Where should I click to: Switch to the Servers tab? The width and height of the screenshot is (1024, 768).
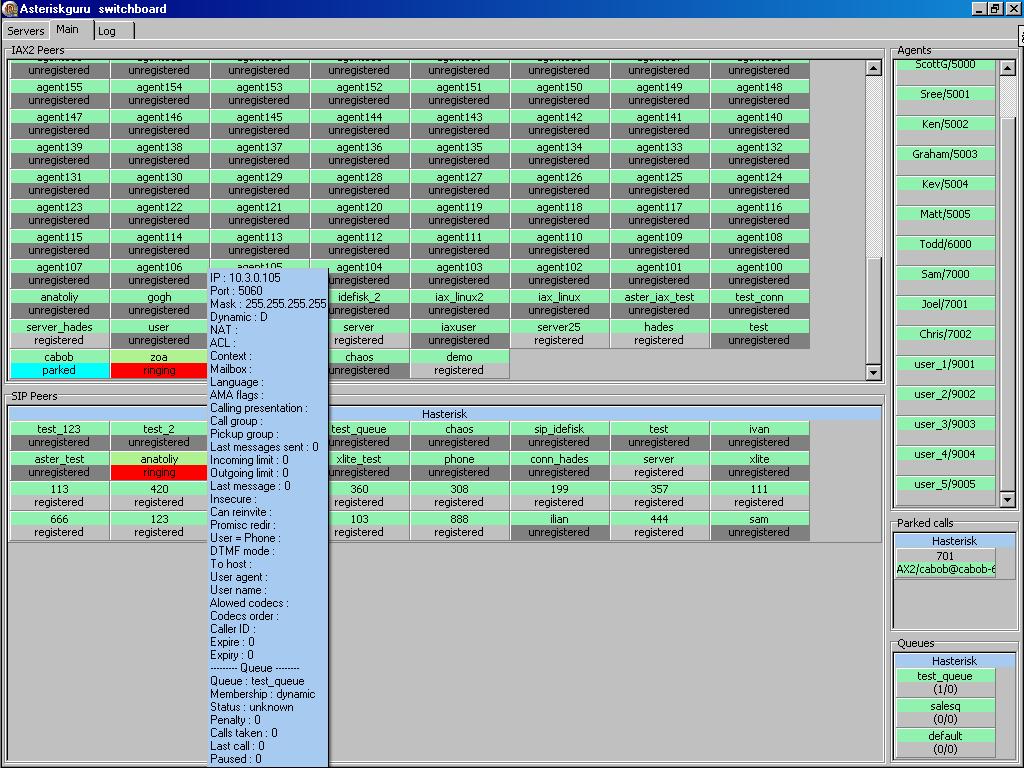click(x=26, y=31)
